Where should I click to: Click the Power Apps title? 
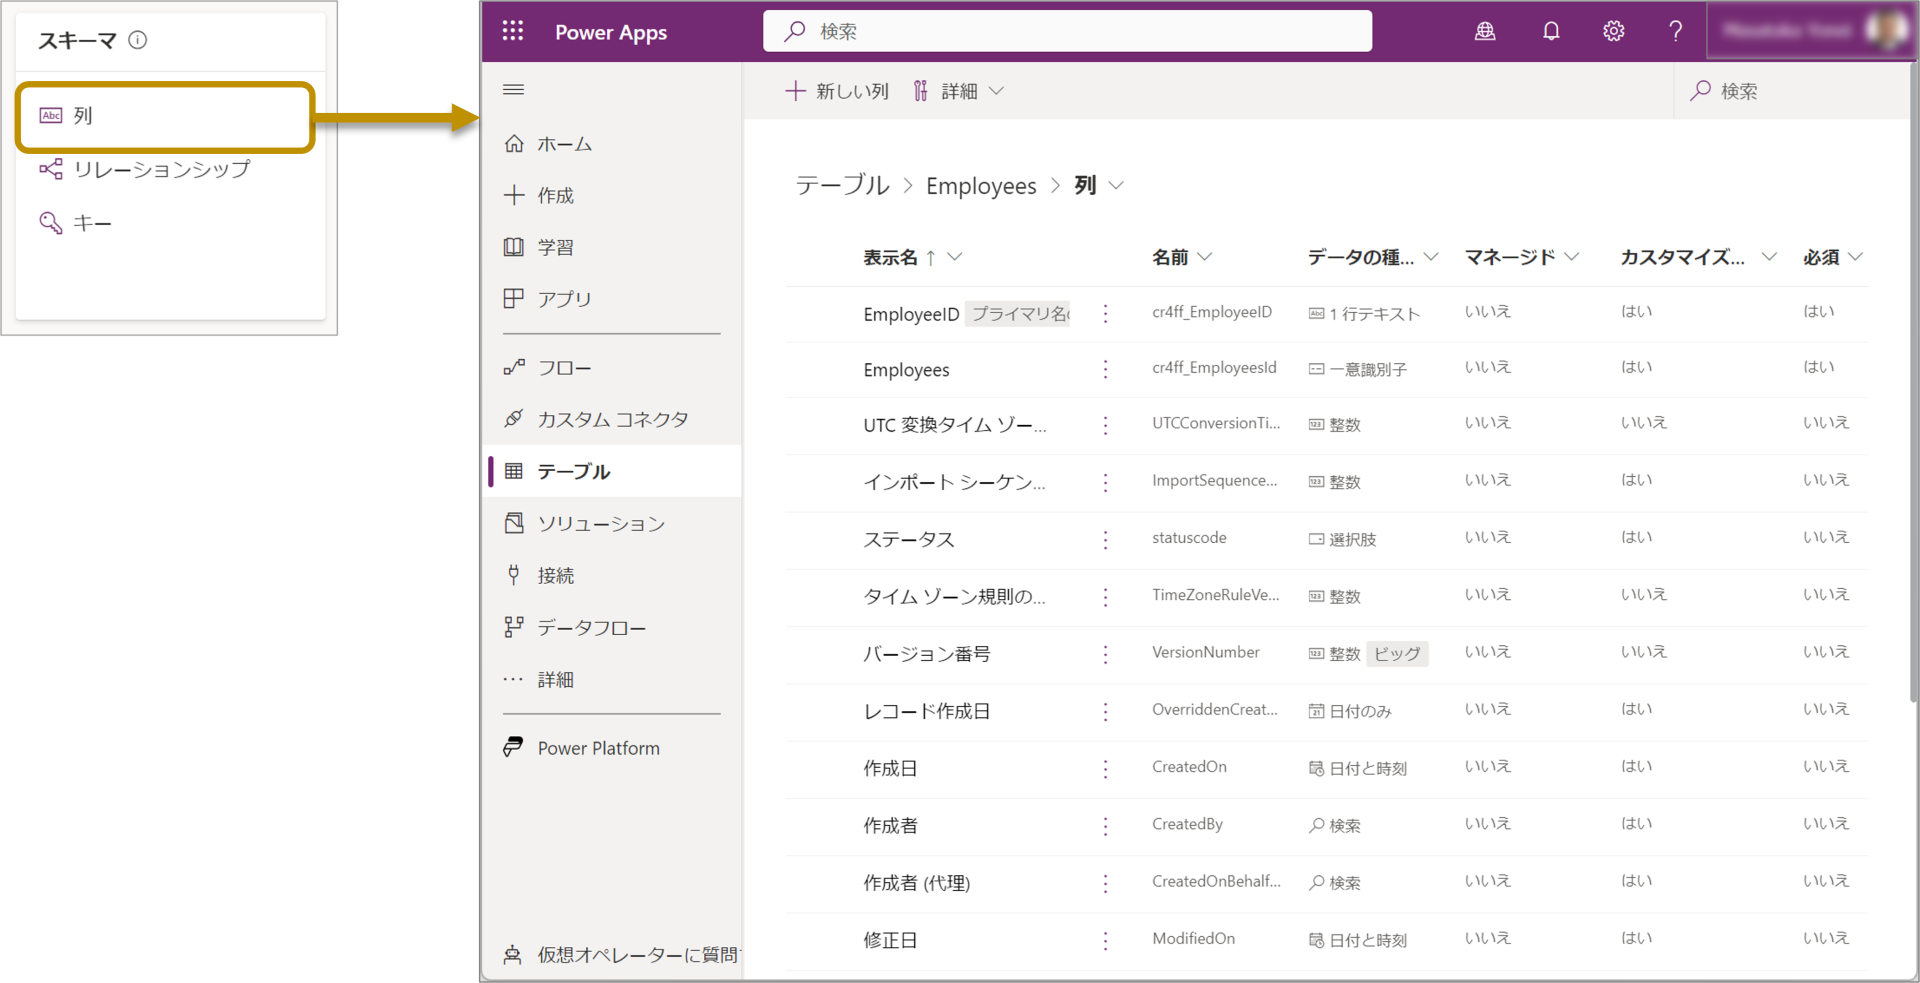click(x=611, y=32)
